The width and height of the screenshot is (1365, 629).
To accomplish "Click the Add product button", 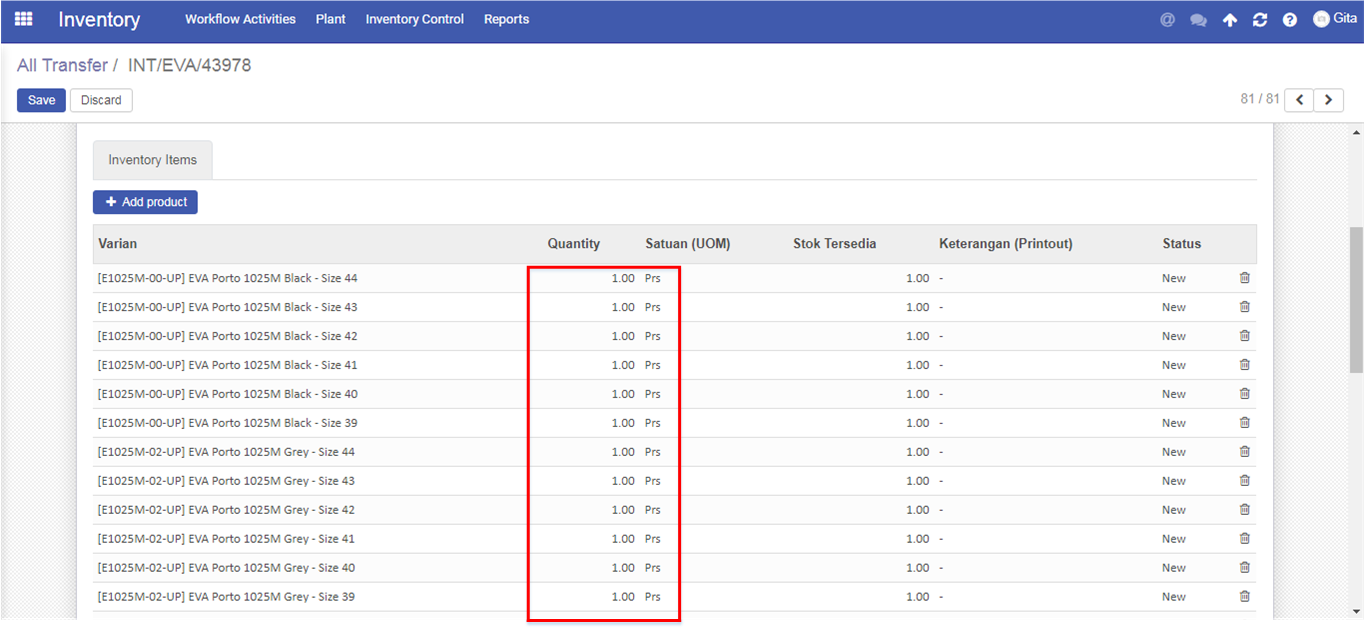I will tap(145, 202).
